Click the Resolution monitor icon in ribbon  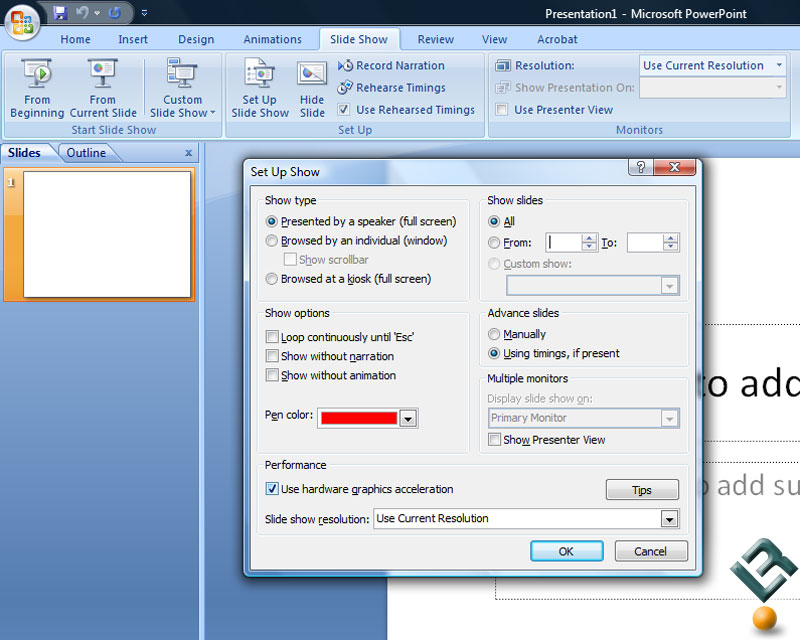click(x=503, y=66)
